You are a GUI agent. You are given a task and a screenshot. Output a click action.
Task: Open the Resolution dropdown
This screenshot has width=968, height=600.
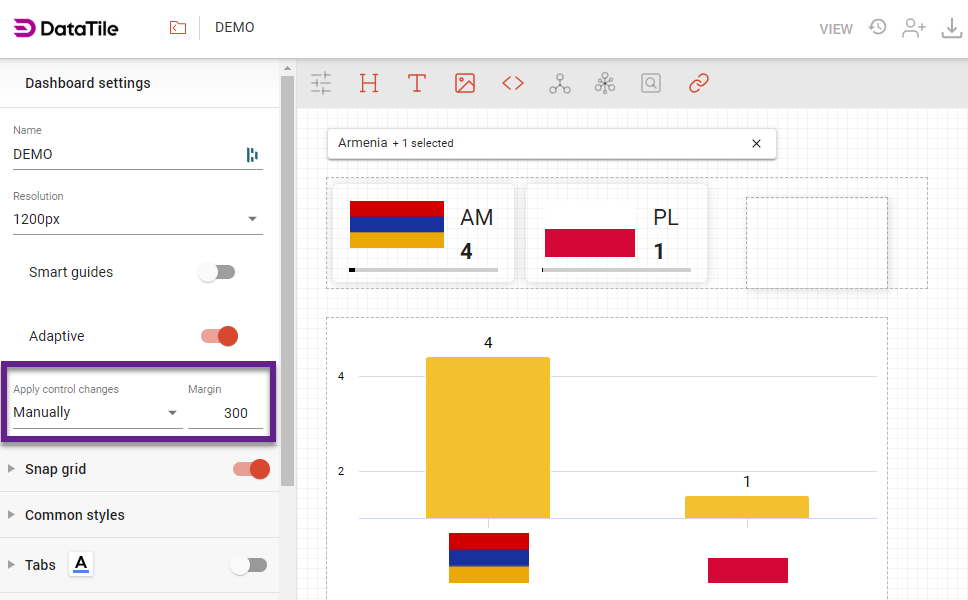[137, 219]
